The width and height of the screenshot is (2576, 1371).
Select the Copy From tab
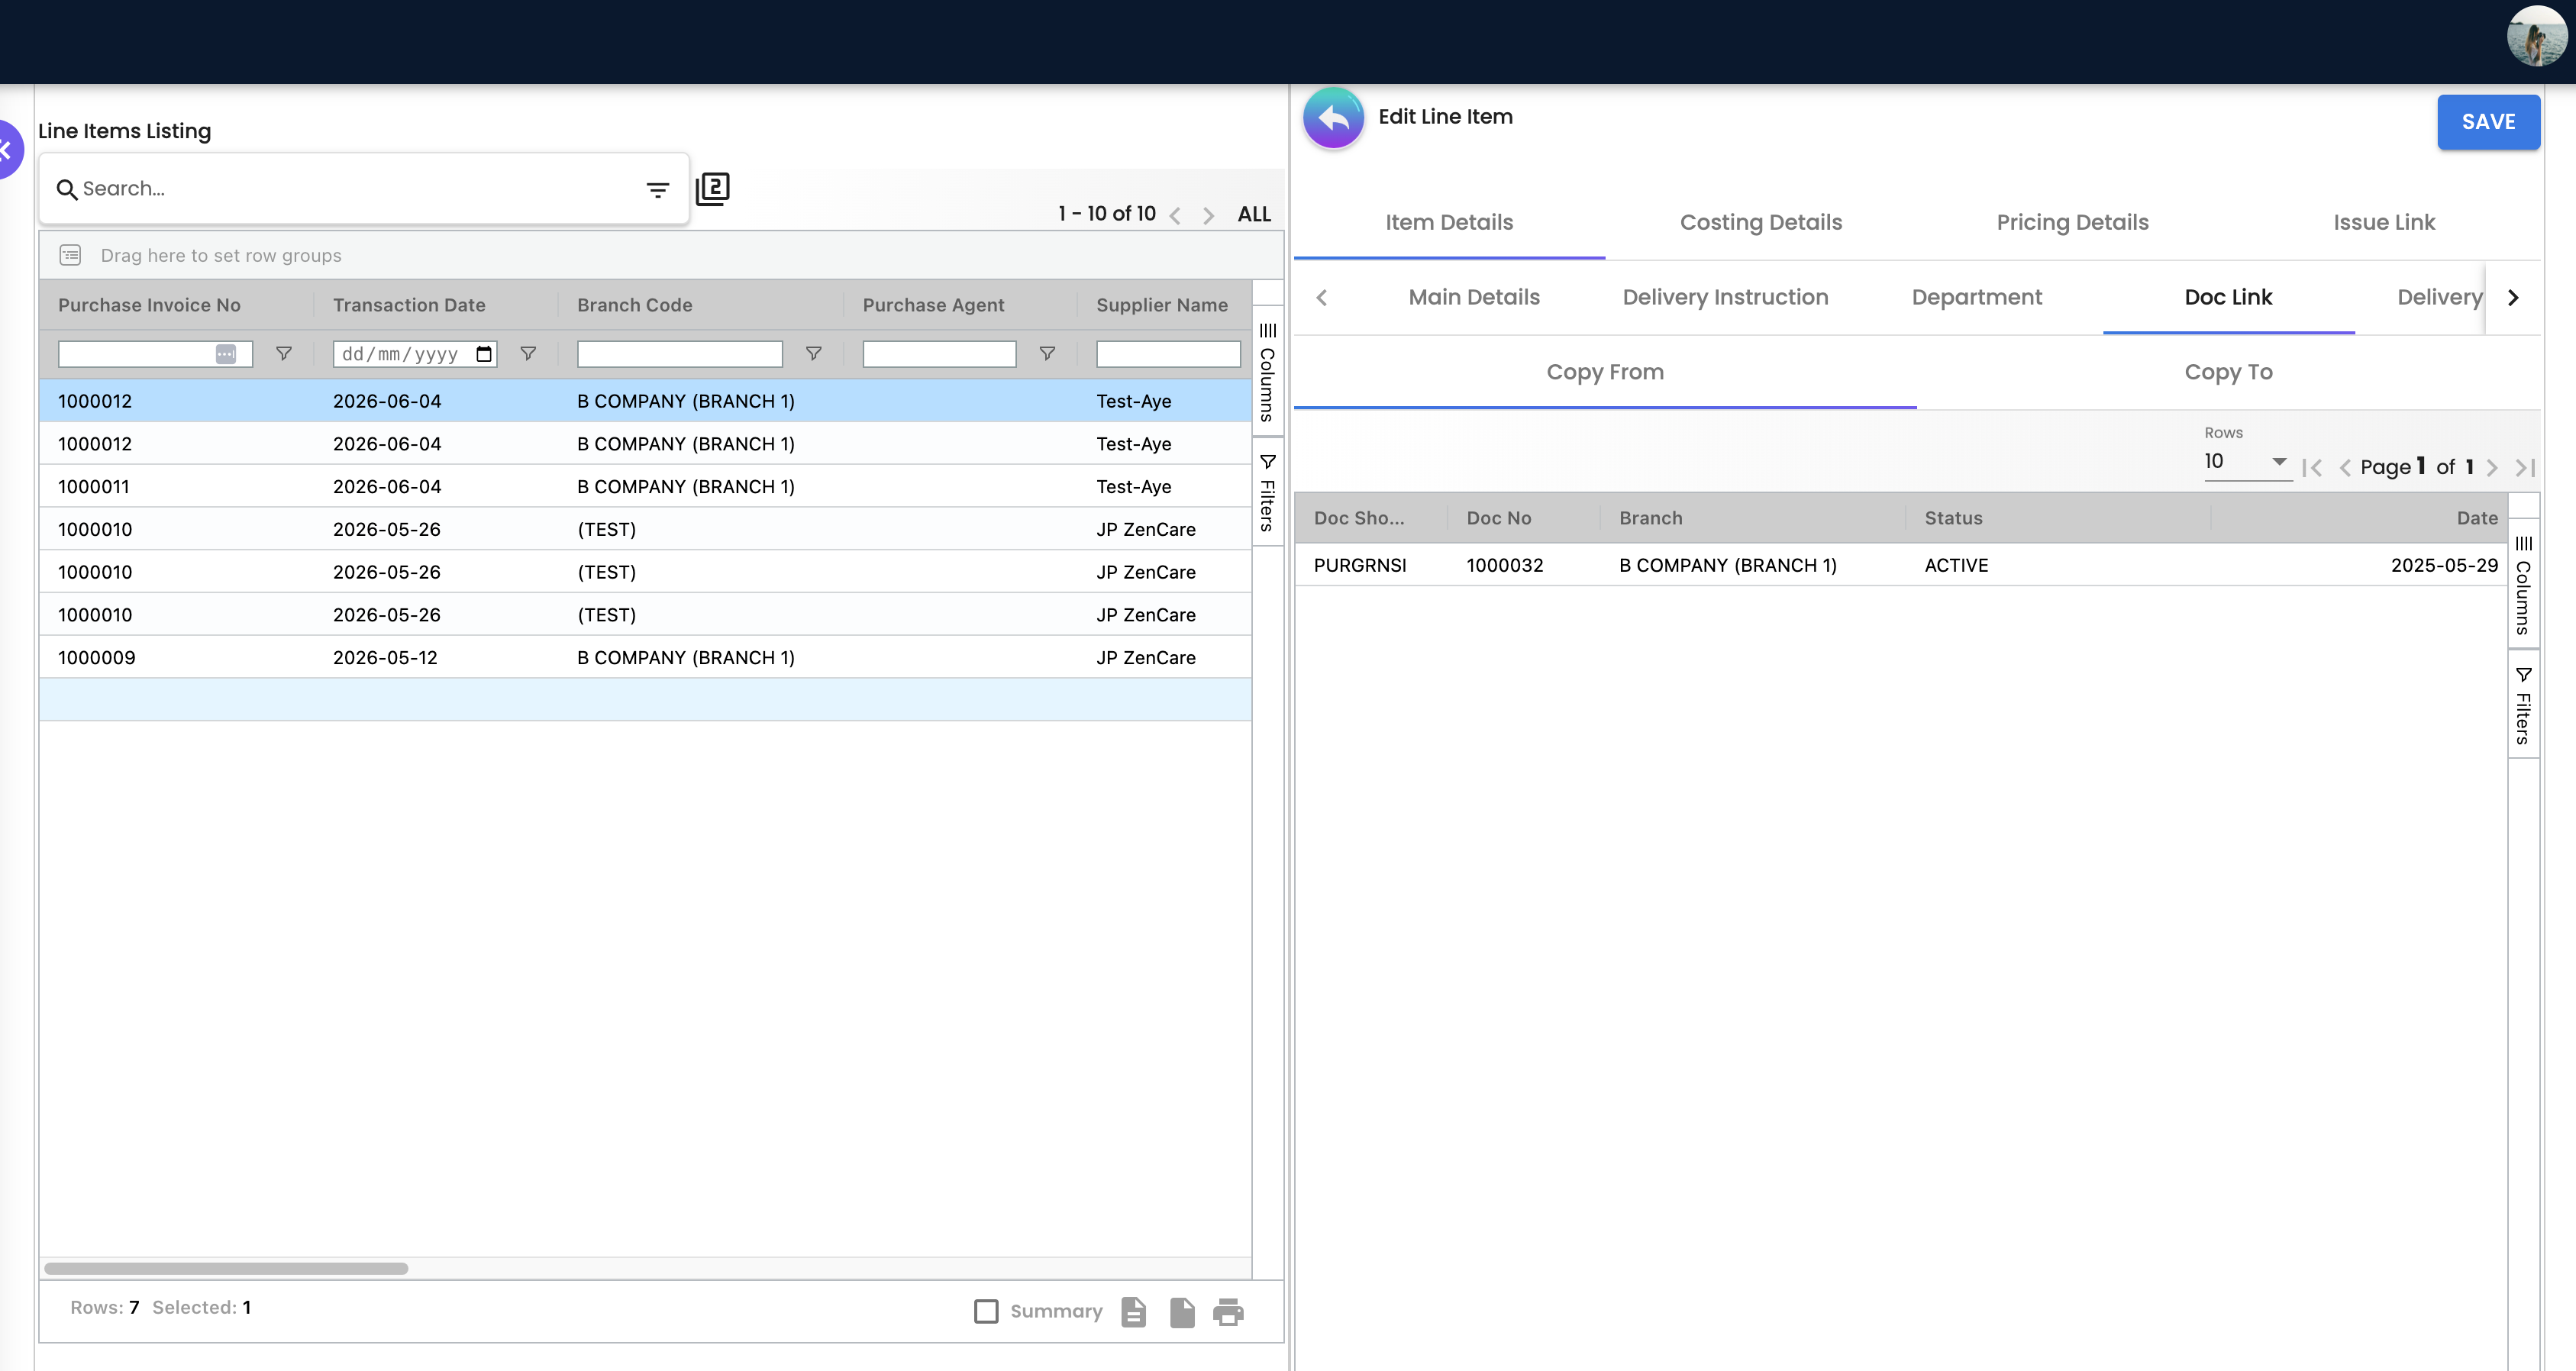[x=1605, y=373]
